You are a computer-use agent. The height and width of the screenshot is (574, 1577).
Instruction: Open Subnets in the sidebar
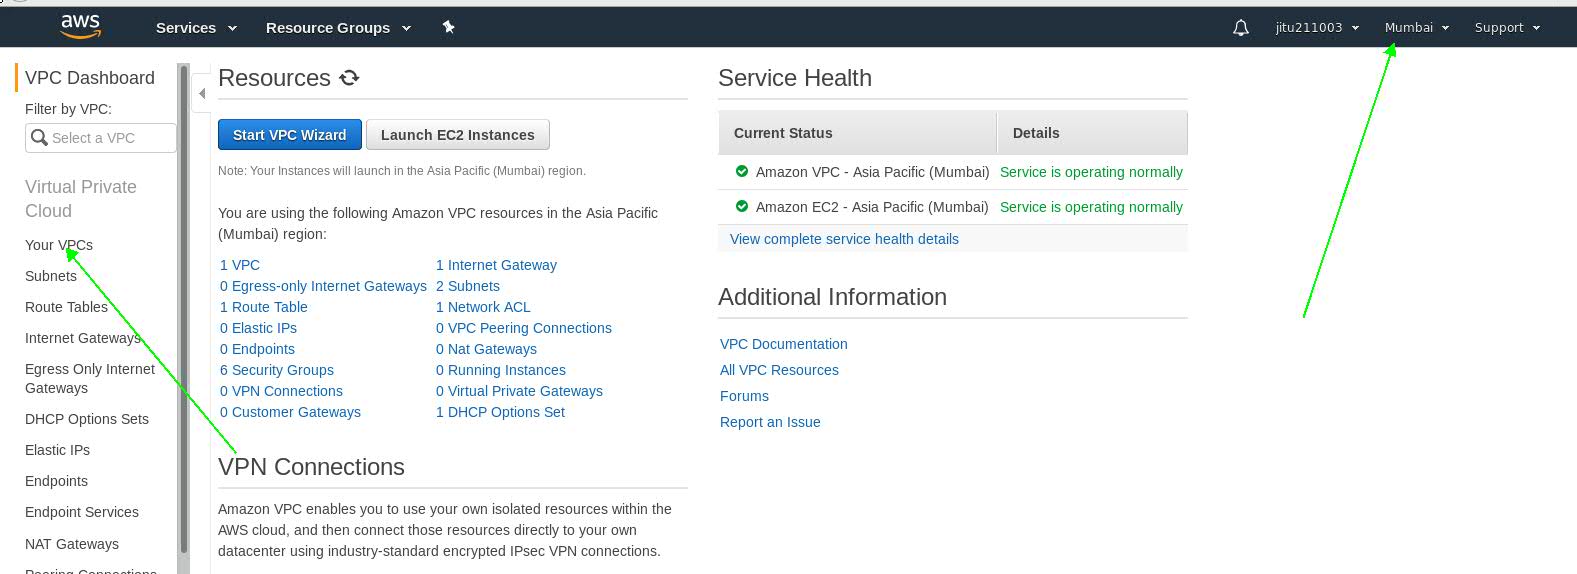[x=51, y=276]
